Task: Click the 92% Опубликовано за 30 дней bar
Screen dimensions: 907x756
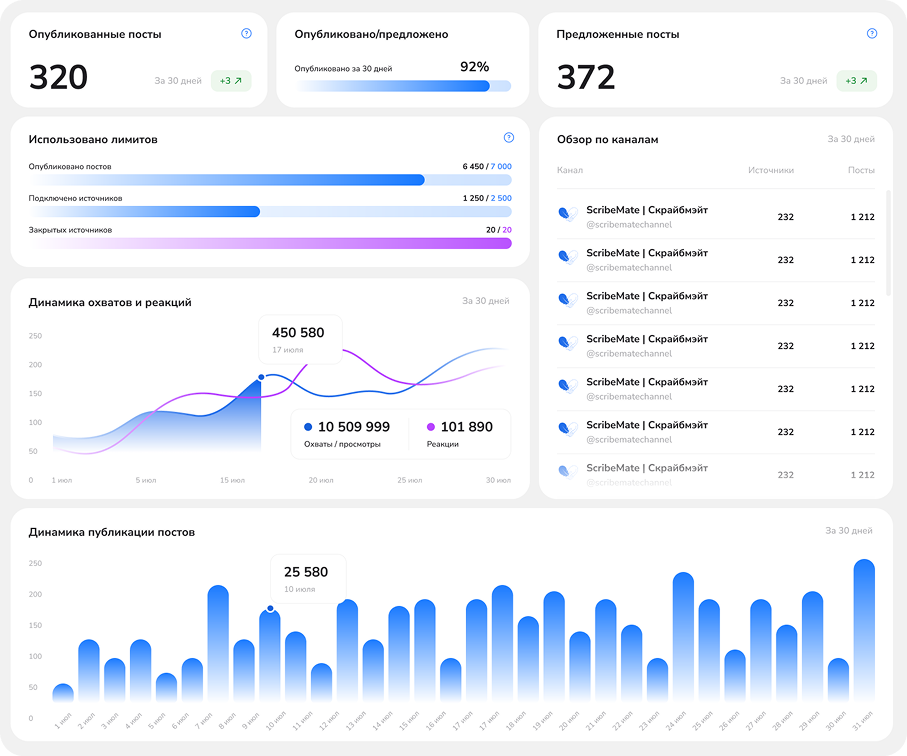Action: tap(403, 86)
